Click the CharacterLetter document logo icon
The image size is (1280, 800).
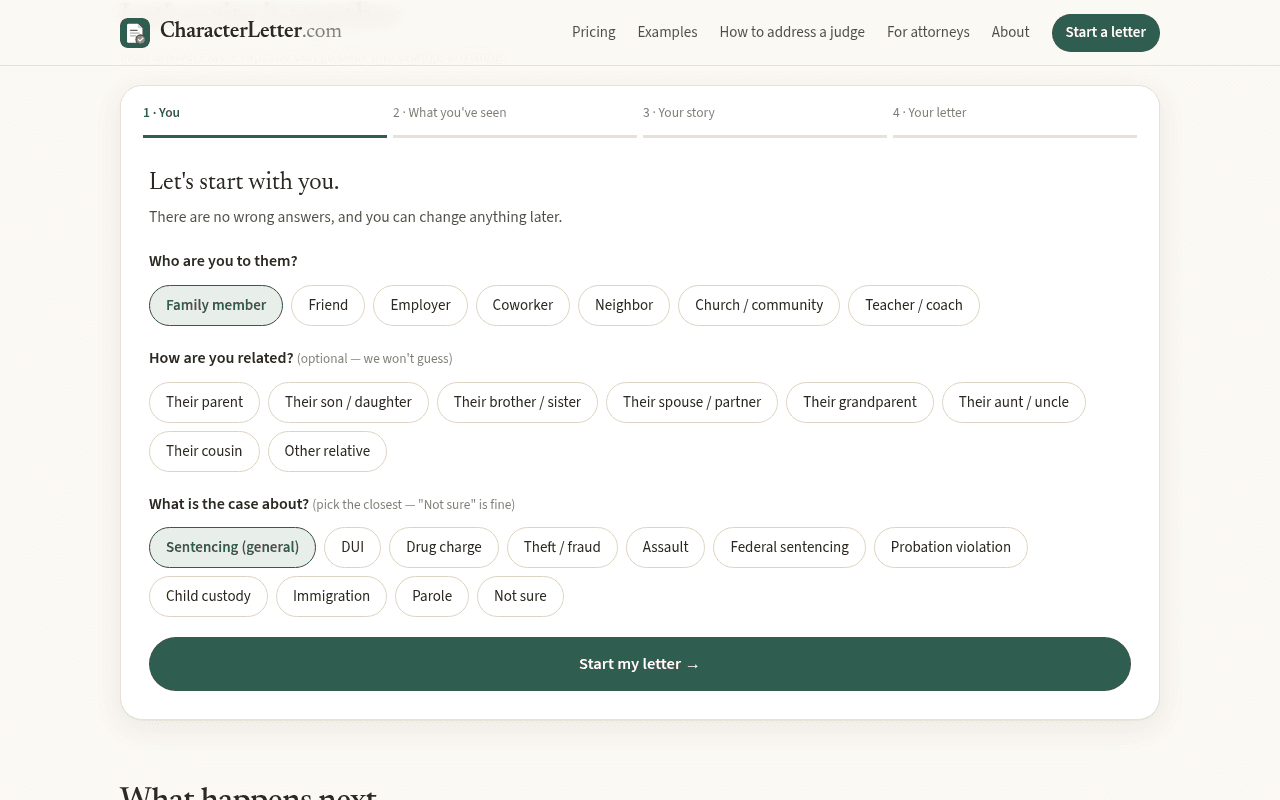coord(135,33)
